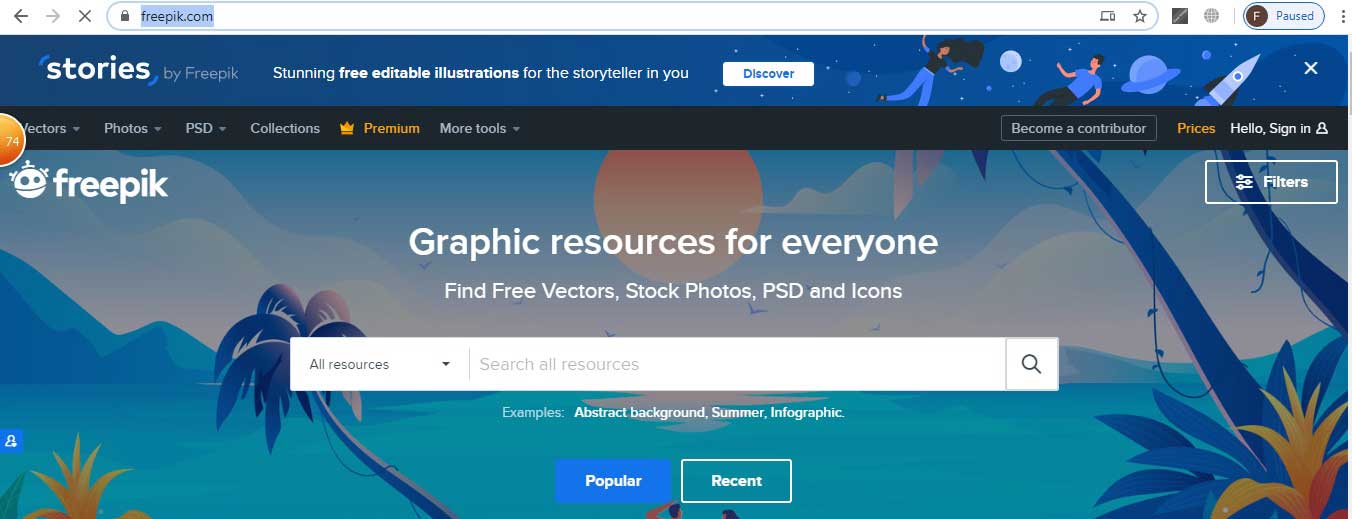Expand the All resources dropdown
Screen dimensions: 1352x519
(x=379, y=364)
